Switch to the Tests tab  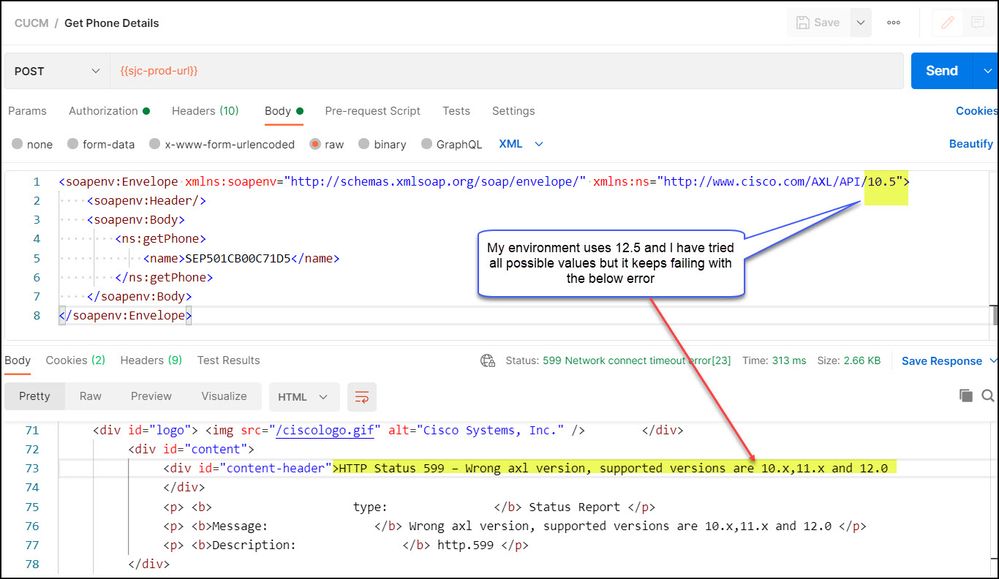[456, 111]
